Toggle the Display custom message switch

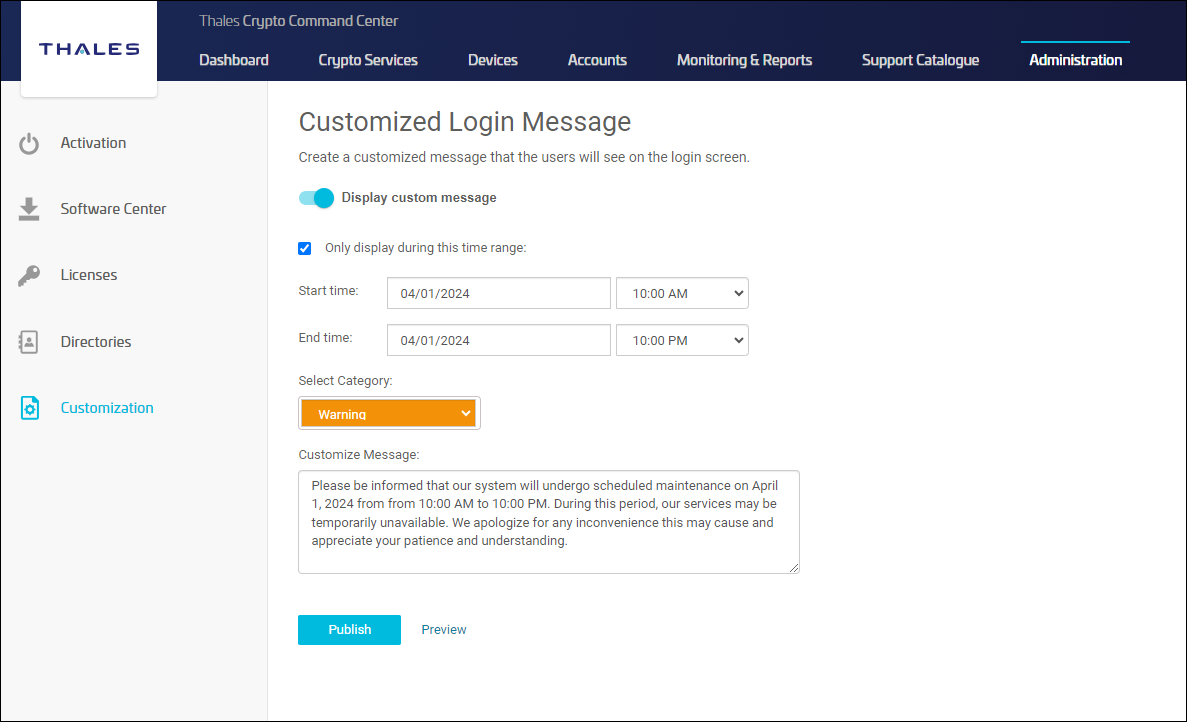click(x=316, y=198)
